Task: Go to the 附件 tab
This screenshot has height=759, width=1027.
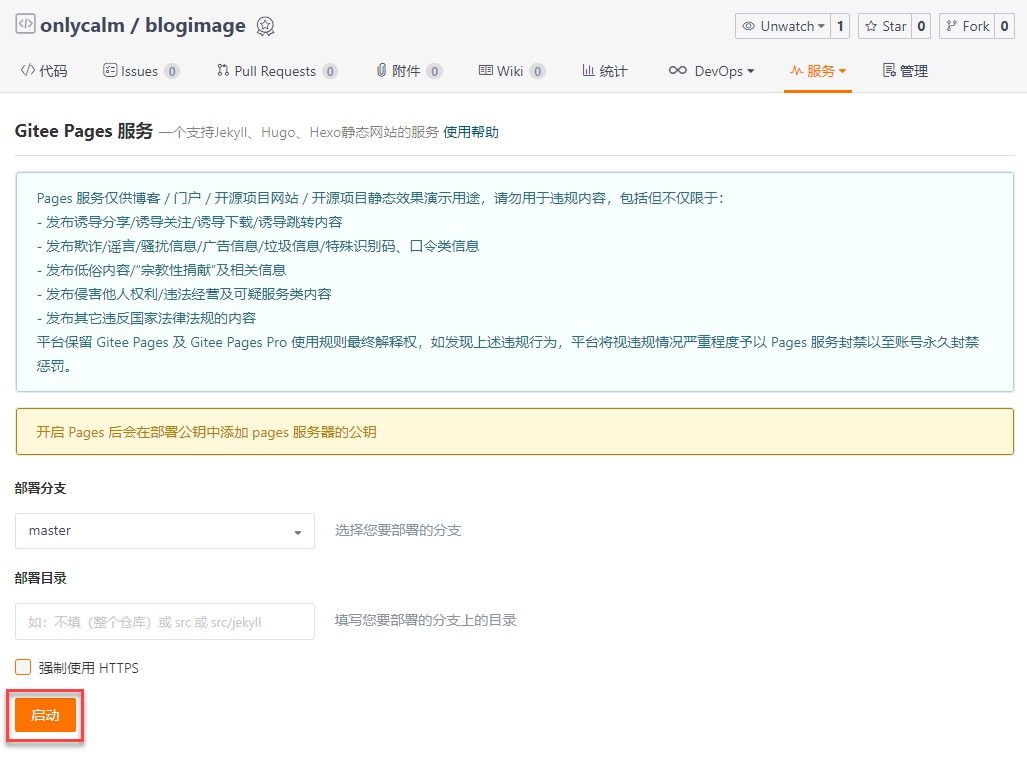Action: [409, 71]
